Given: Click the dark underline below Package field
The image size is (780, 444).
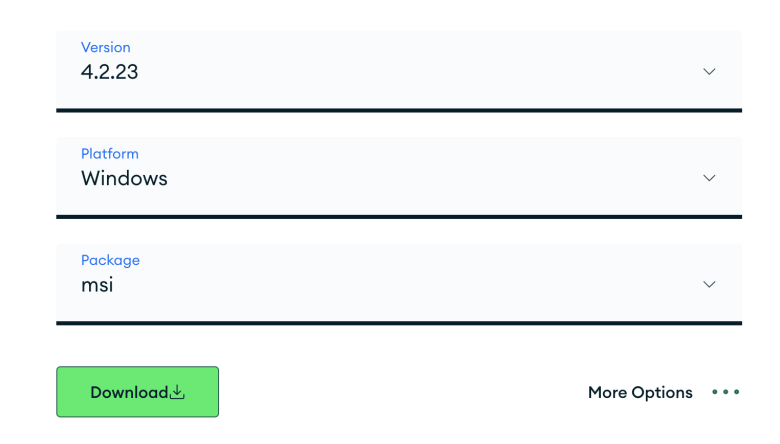Looking at the screenshot, I should (398, 323).
